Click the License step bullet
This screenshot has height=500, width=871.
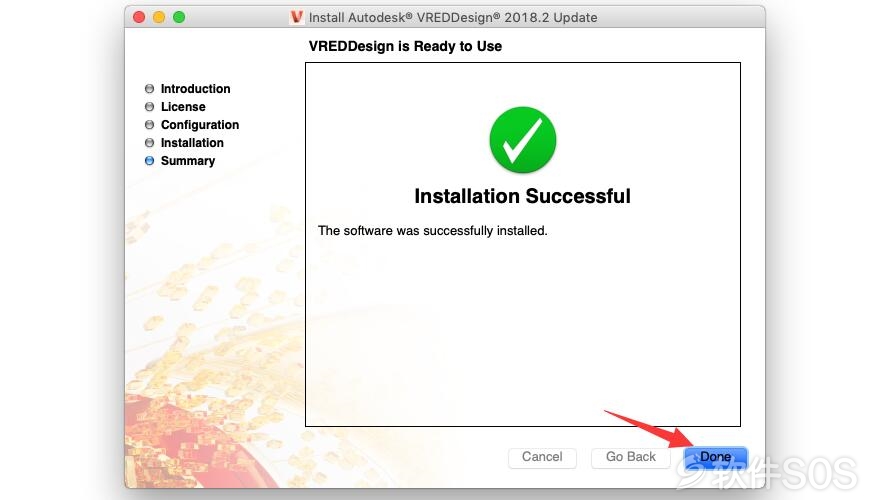pos(149,107)
